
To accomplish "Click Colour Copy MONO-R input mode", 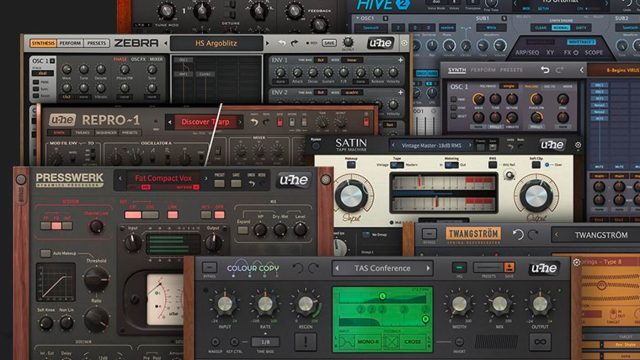I will pyautogui.click(x=368, y=342).
